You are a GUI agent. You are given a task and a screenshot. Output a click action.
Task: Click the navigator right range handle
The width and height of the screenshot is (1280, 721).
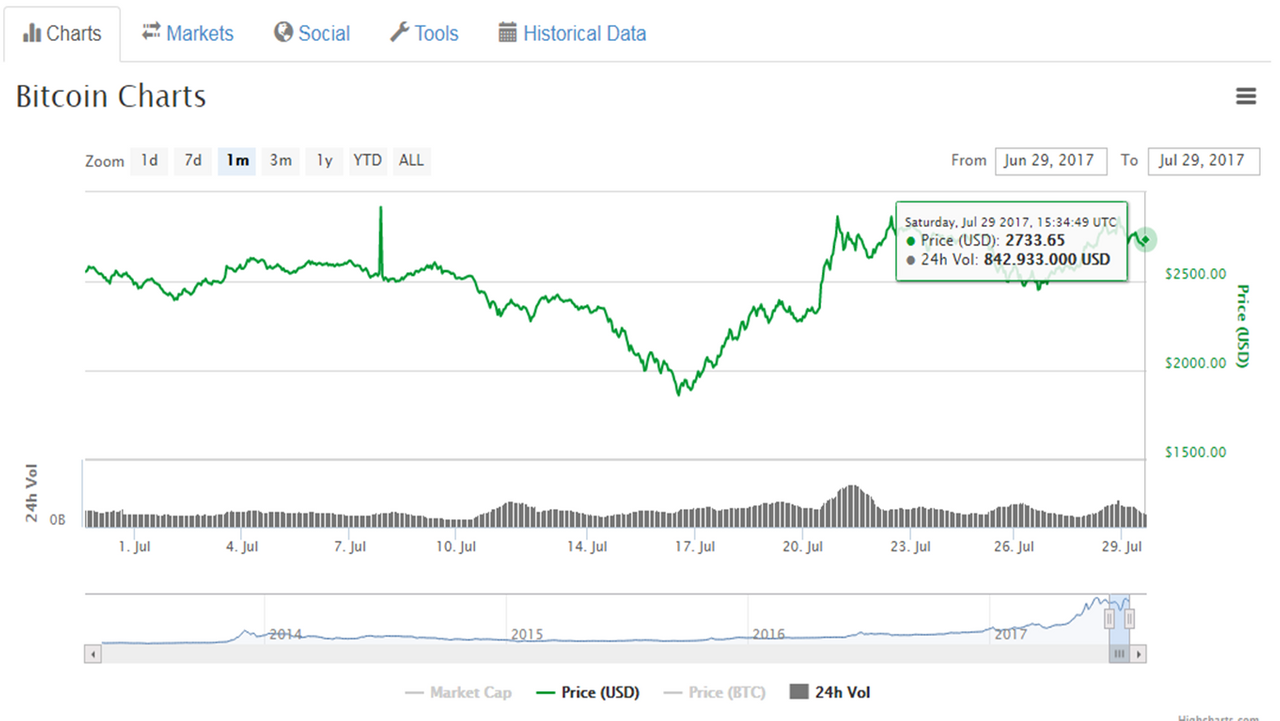[x=1129, y=620]
